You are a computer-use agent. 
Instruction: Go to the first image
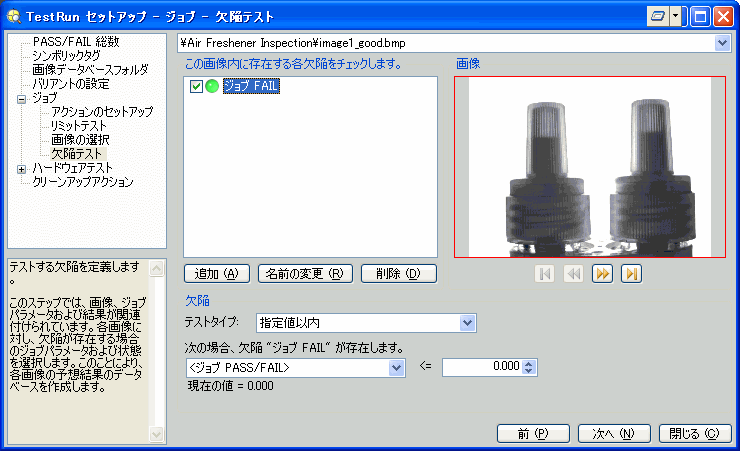(x=544, y=274)
